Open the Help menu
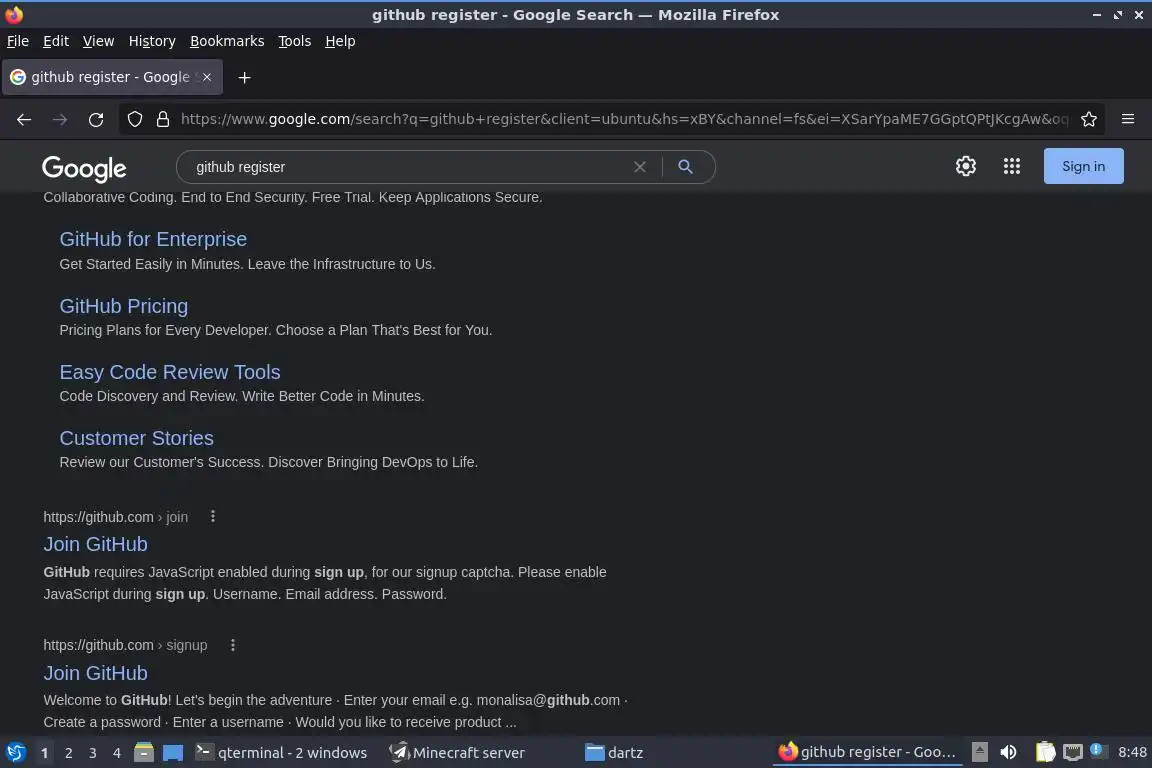 [x=340, y=41]
